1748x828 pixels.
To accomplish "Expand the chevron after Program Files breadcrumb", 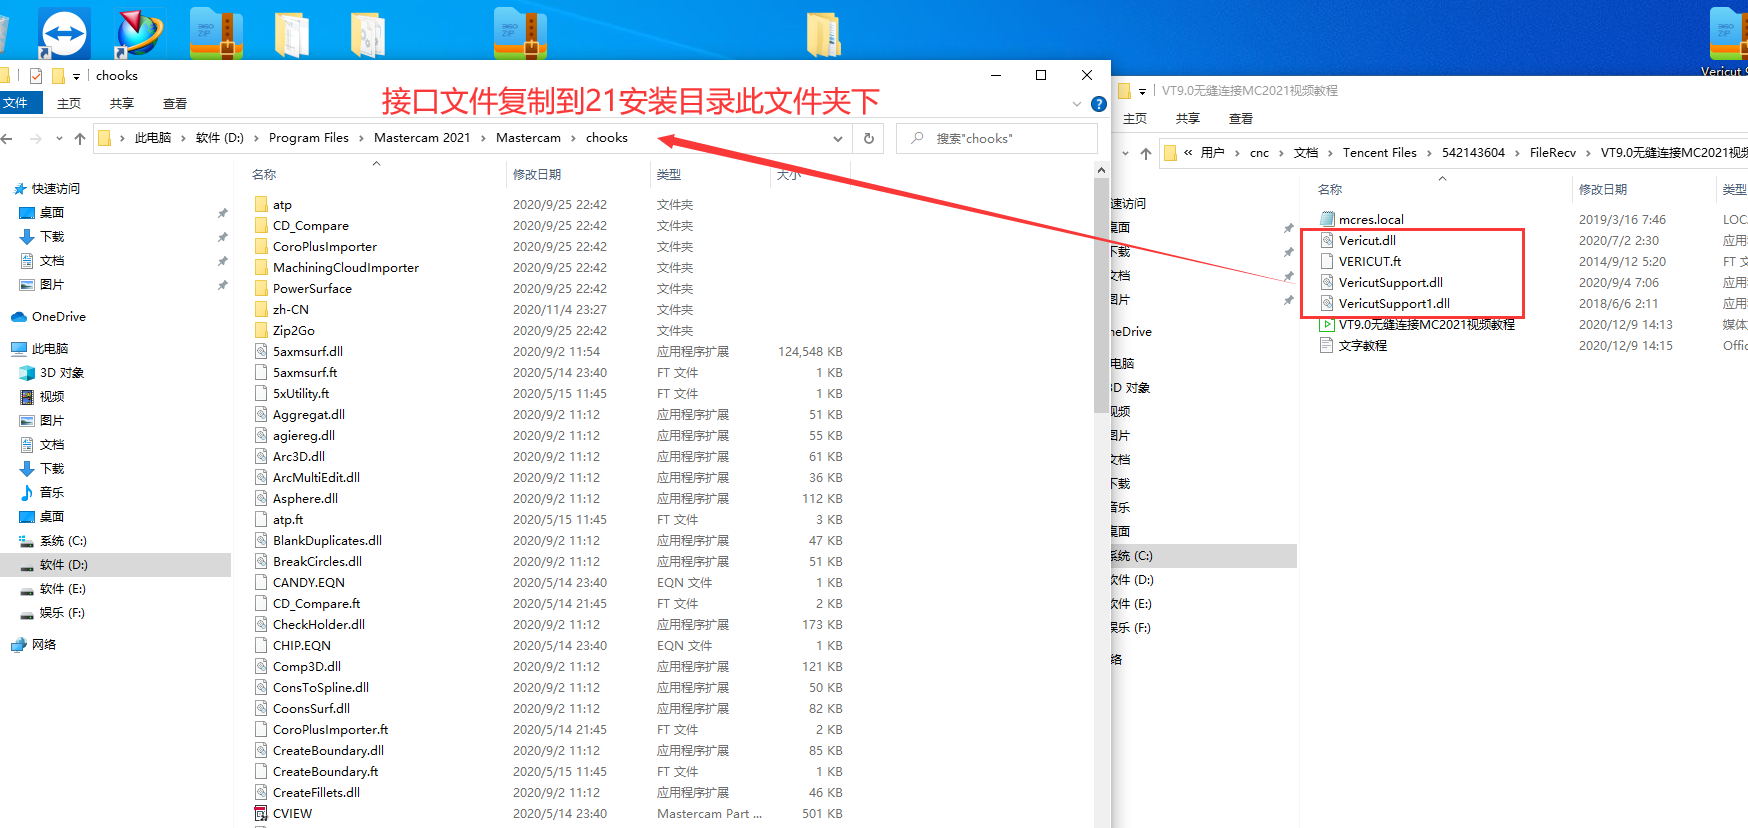I will point(361,138).
